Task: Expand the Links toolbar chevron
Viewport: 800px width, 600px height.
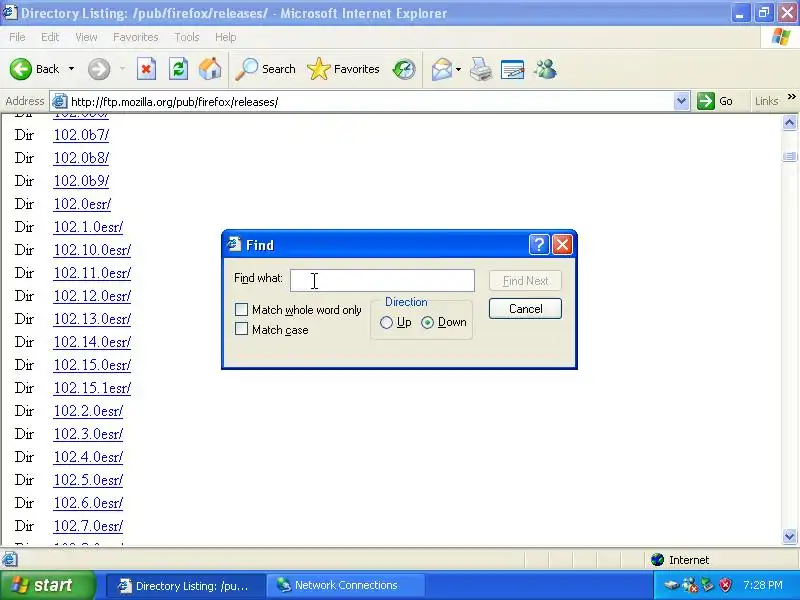Action: click(791, 97)
